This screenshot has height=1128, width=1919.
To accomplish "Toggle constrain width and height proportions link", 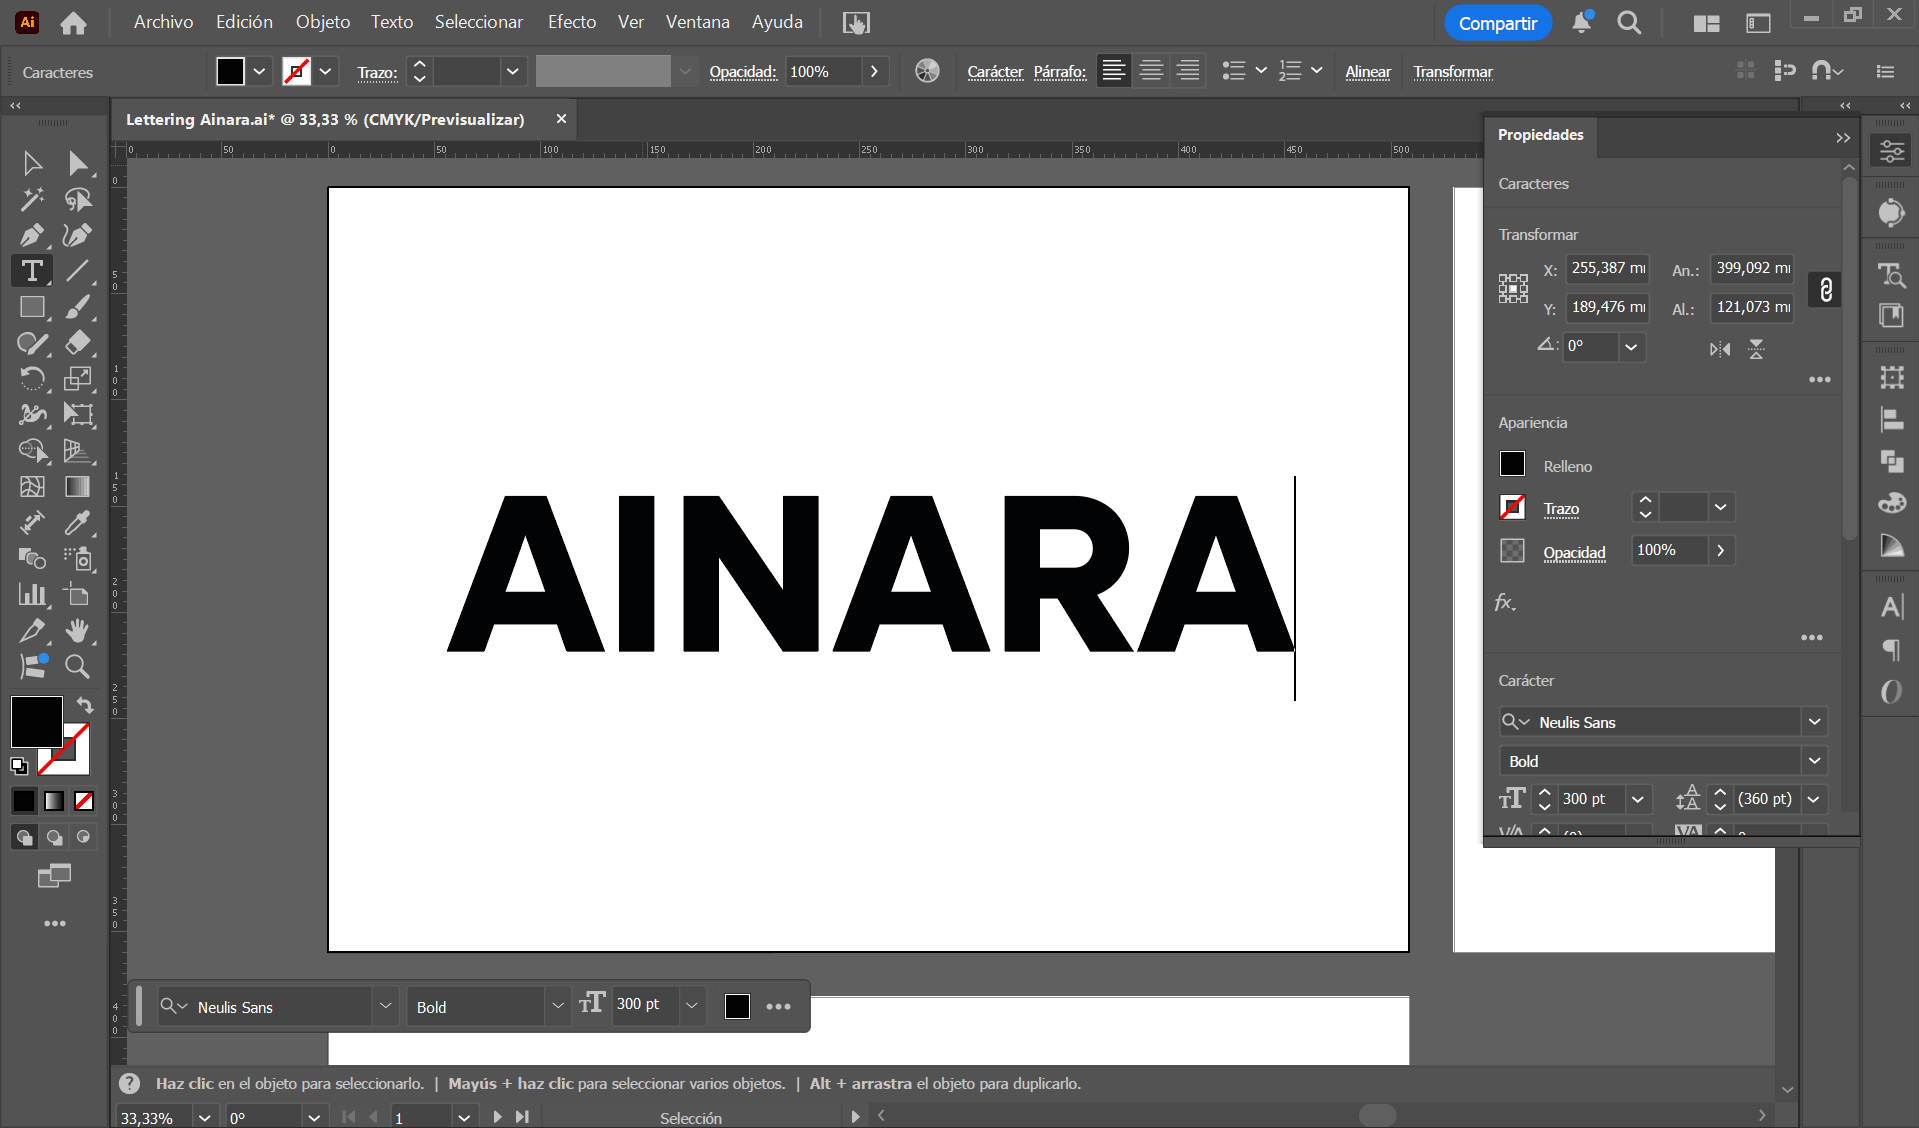I will pos(1825,289).
